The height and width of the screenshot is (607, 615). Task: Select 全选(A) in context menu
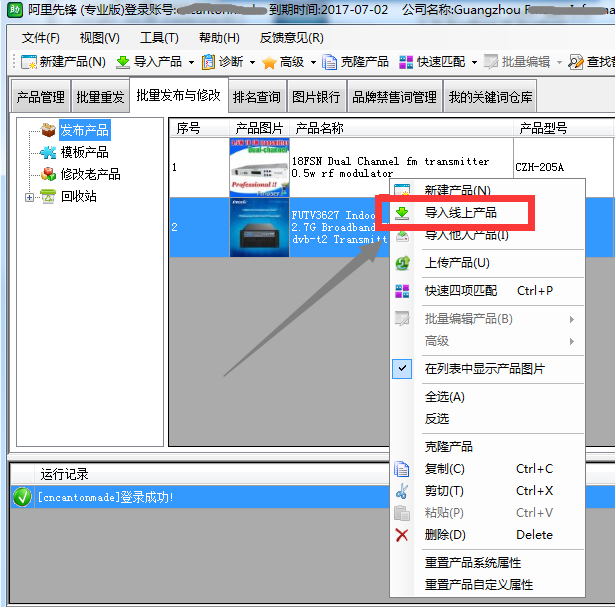point(444,397)
